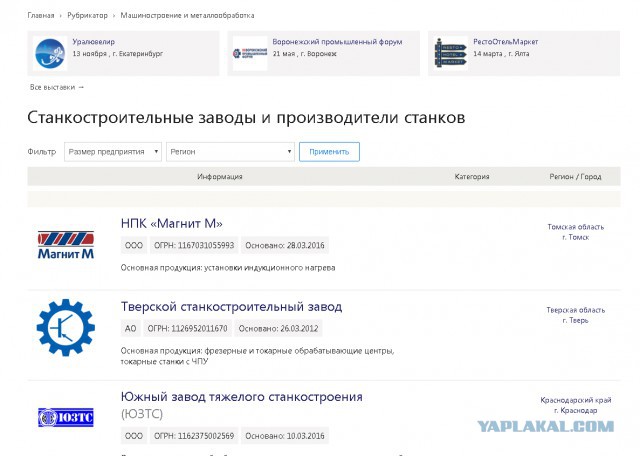
Task: Click the г. Тверь city text
Action: tap(576, 320)
